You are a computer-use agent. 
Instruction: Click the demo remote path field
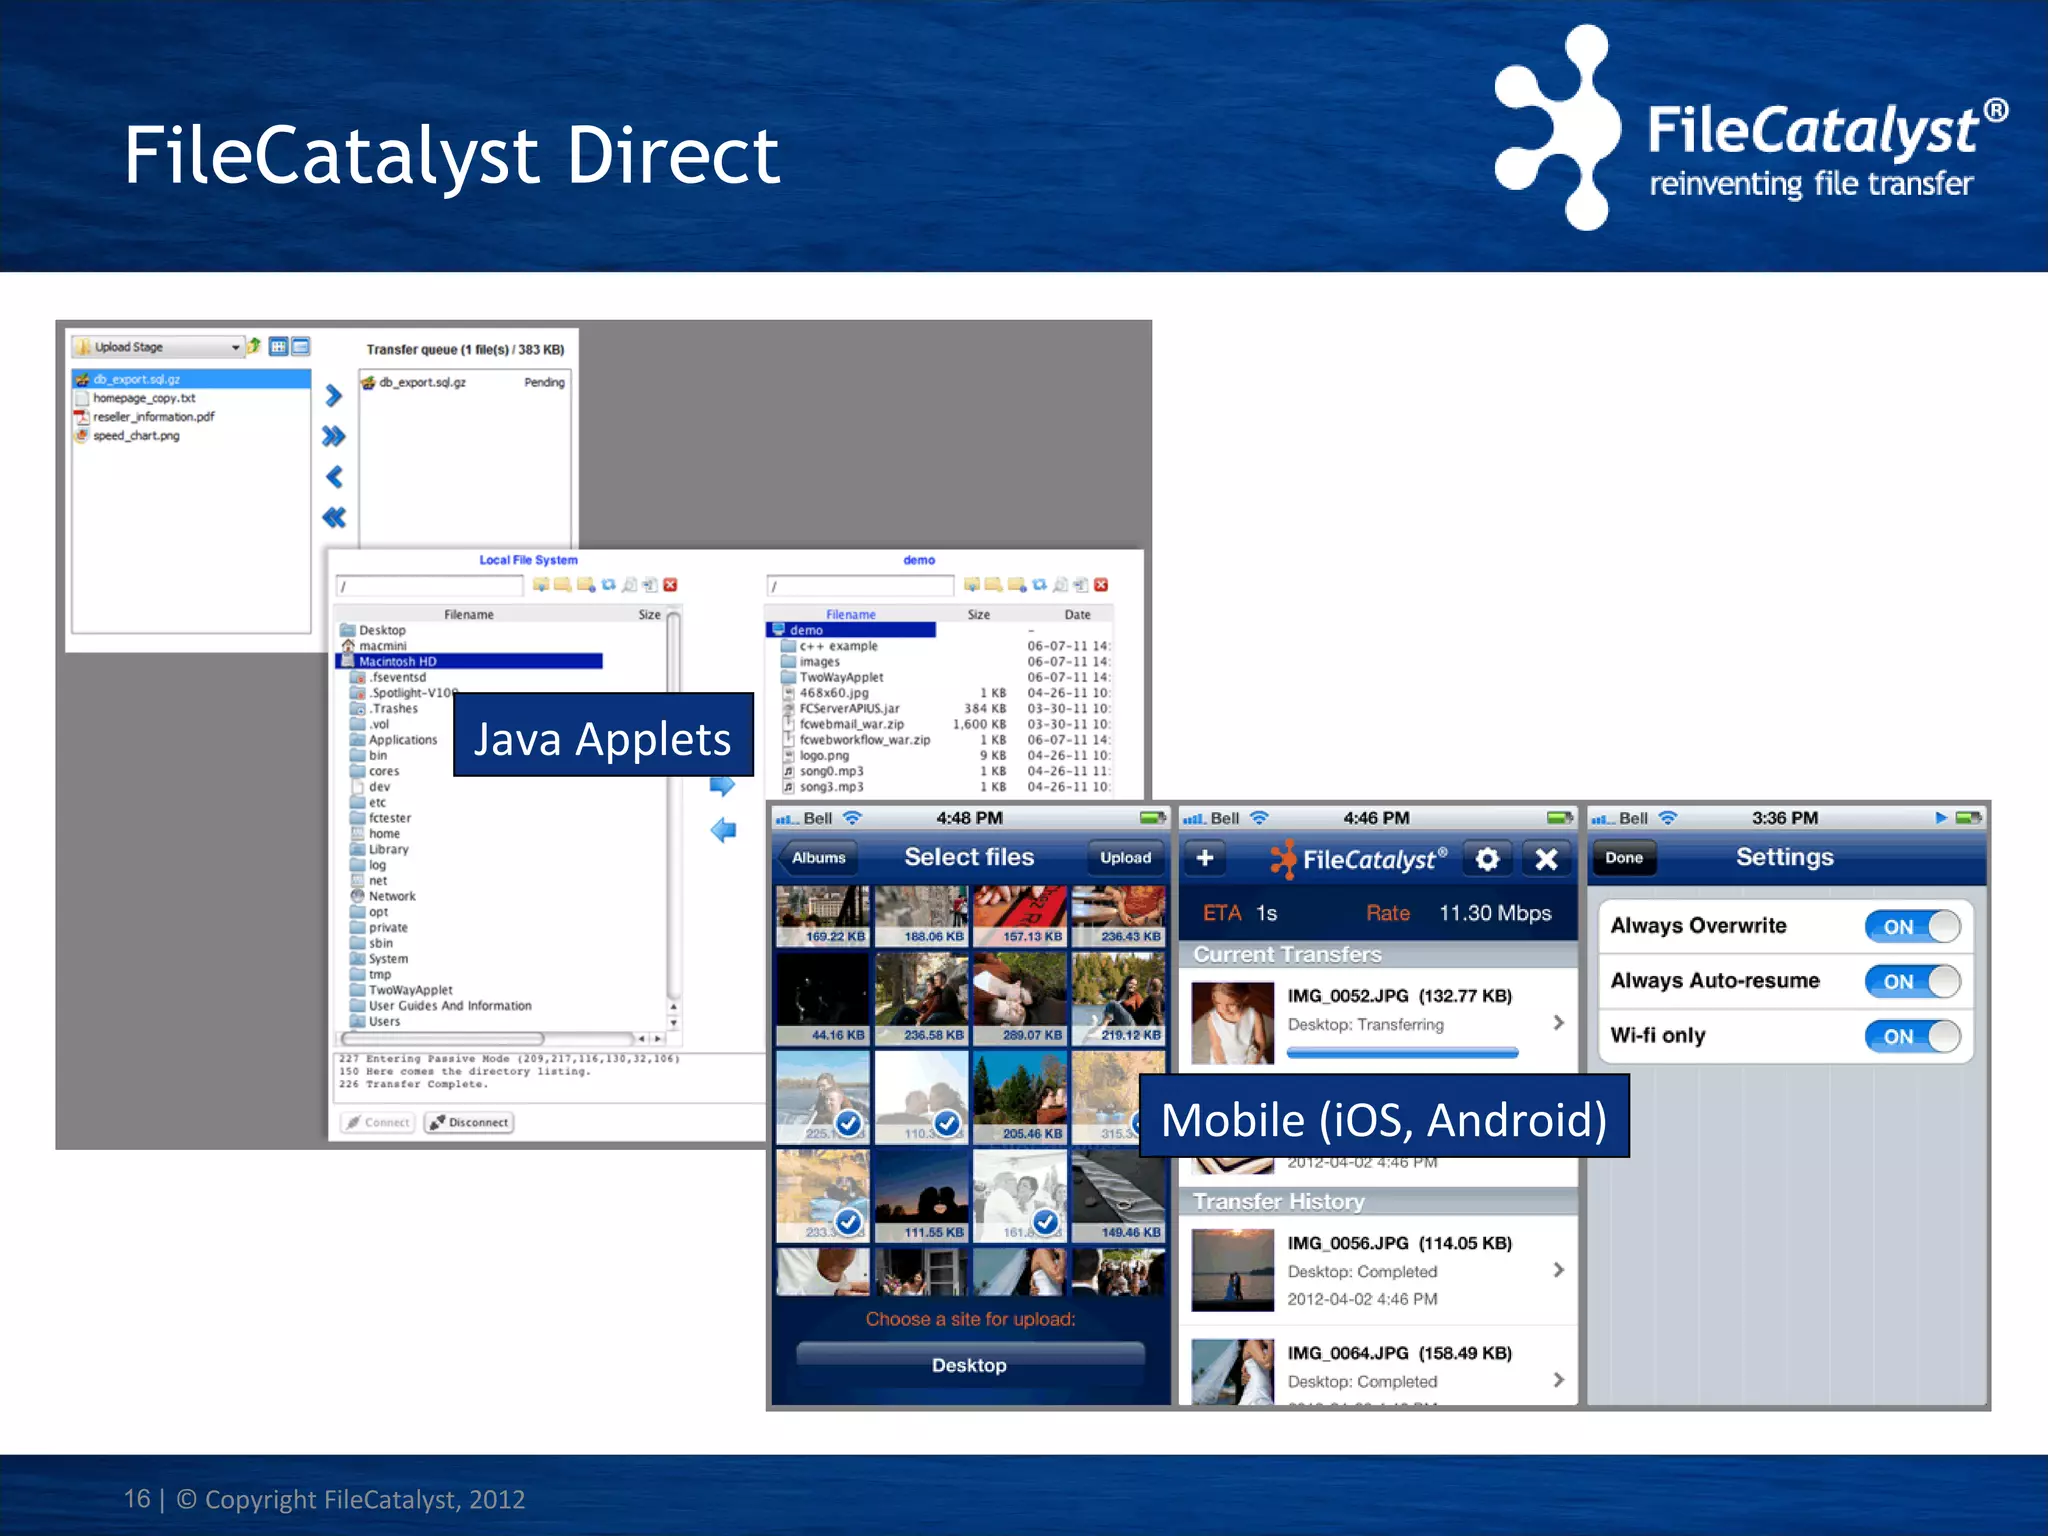tap(860, 586)
